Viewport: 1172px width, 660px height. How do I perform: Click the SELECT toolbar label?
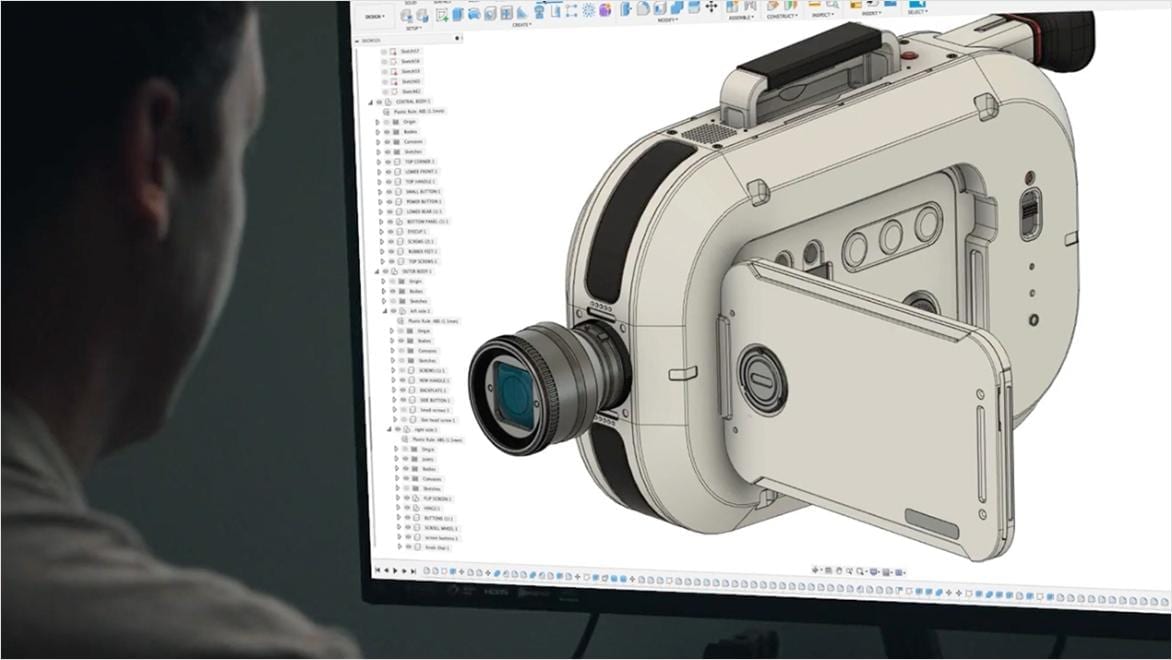(916, 10)
